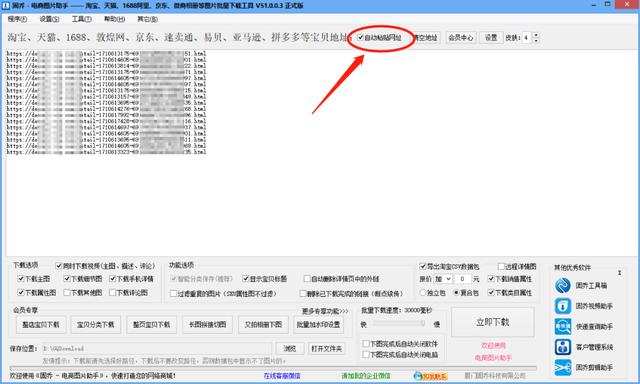Expand 更多专享功能>>> link

(x=325, y=311)
